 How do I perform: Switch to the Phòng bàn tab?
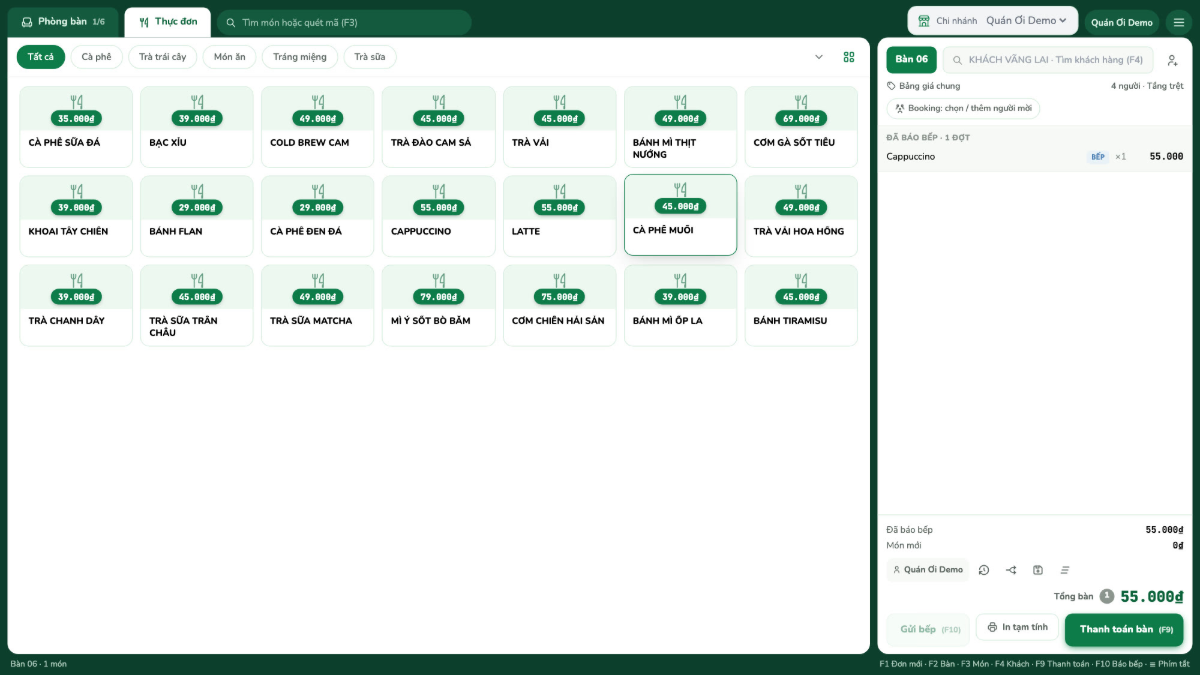[x=63, y=22]
